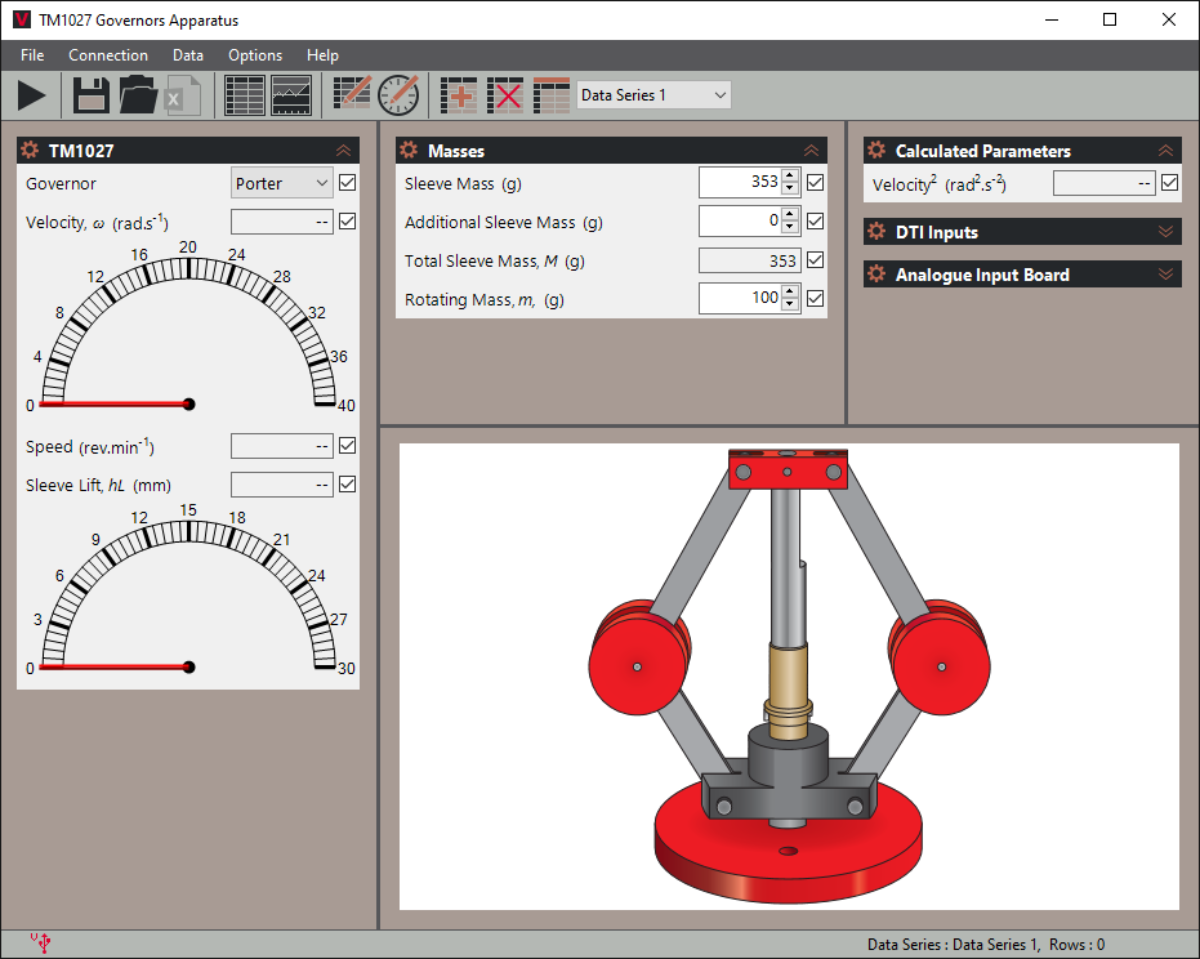1200x959 pixels.
Task: Open the Governor type Porter dropdown
Action: click(x=282, y=183)
